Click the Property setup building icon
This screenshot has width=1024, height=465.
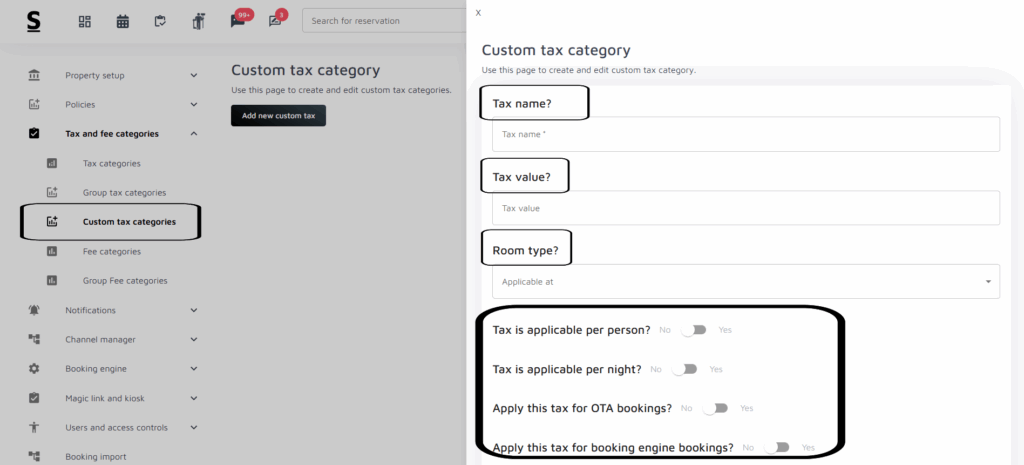[x=34, y=75]
